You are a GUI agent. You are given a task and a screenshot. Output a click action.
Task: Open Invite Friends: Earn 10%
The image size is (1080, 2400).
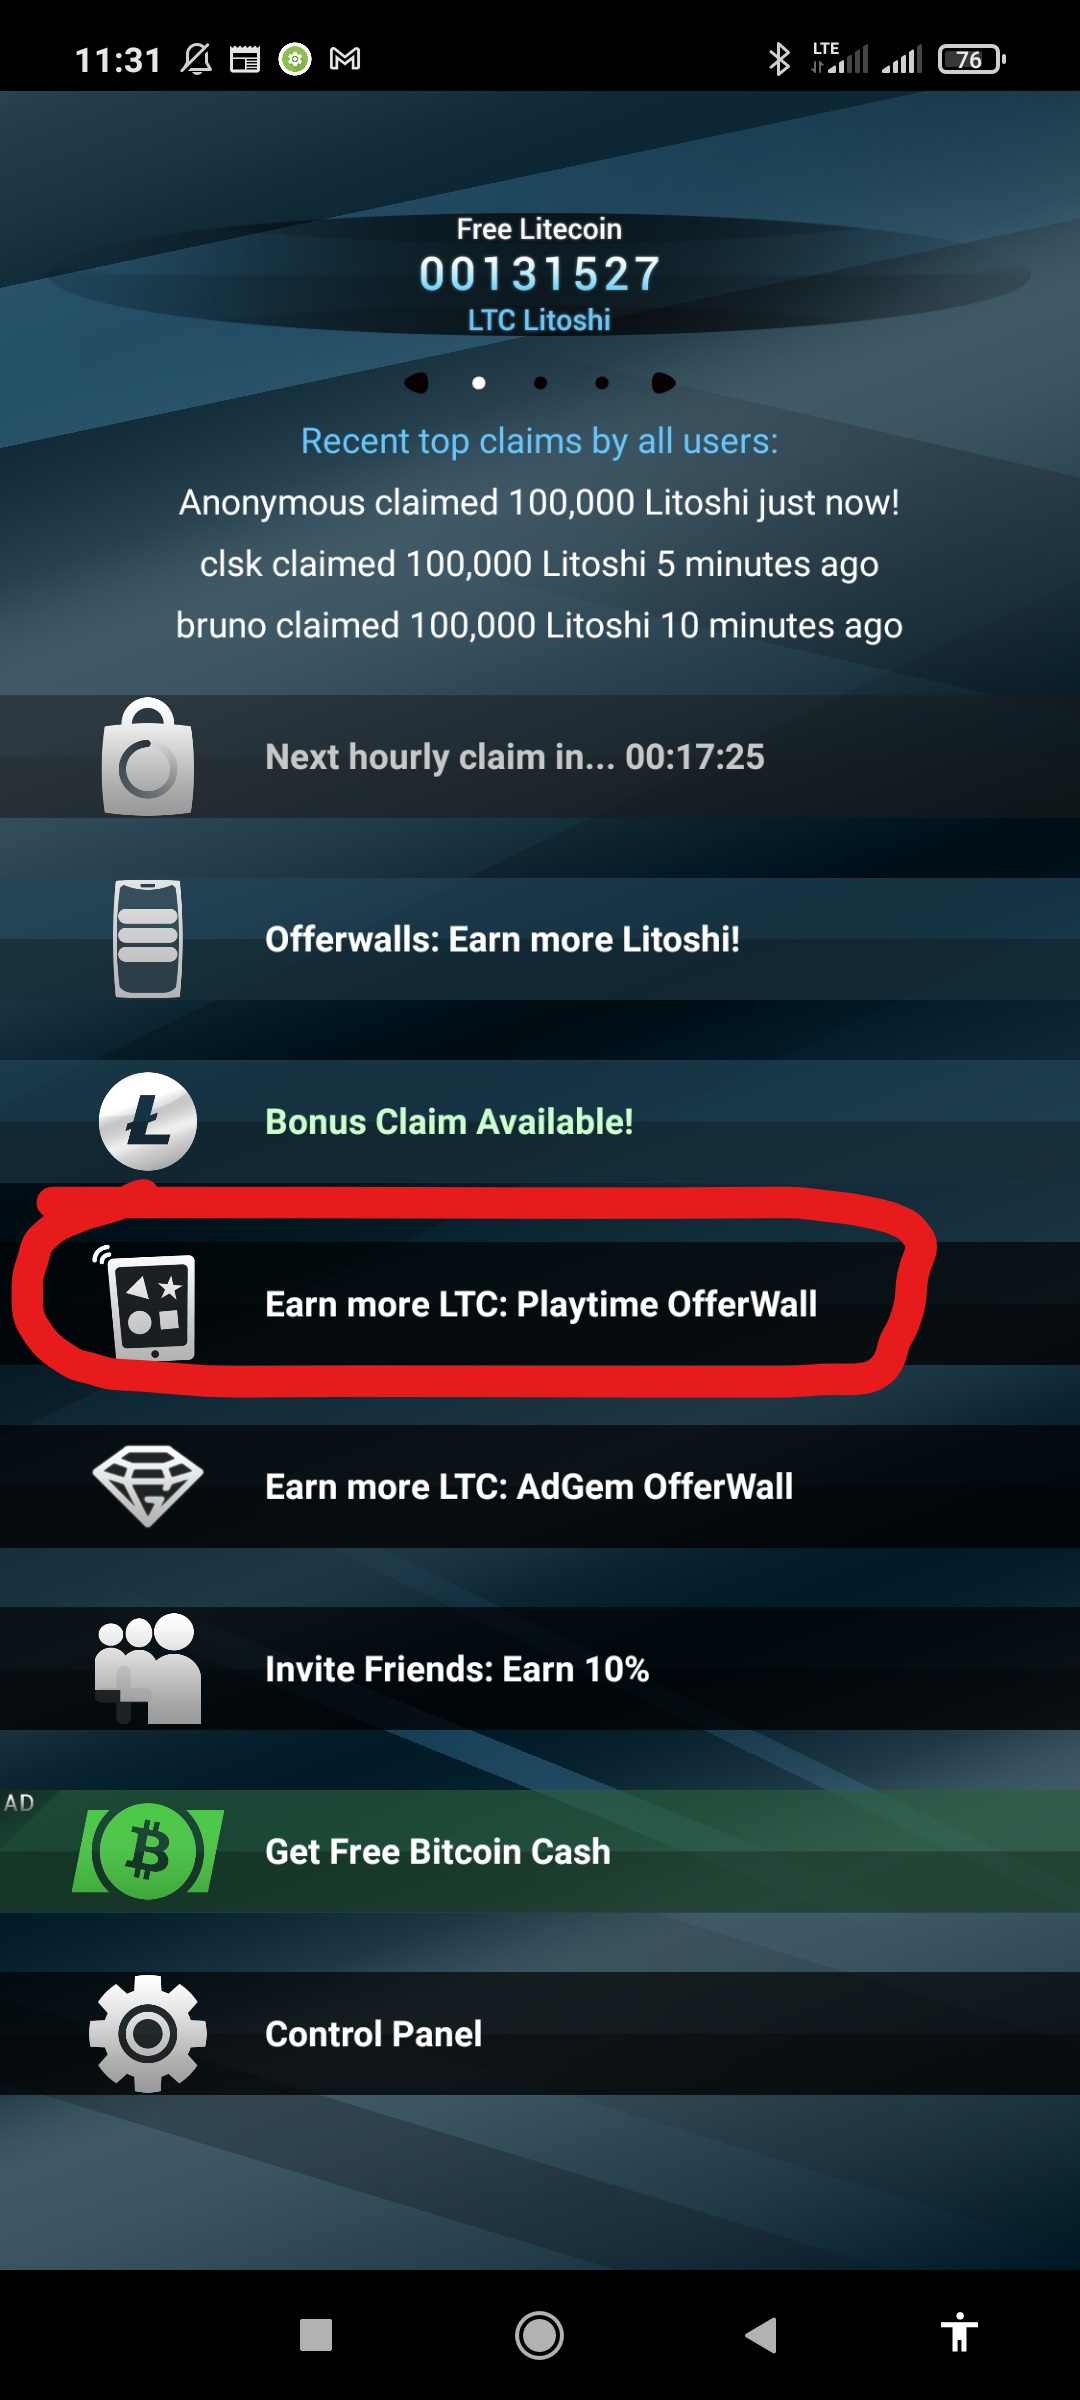pyautogui.click(x=540, y=1669)
